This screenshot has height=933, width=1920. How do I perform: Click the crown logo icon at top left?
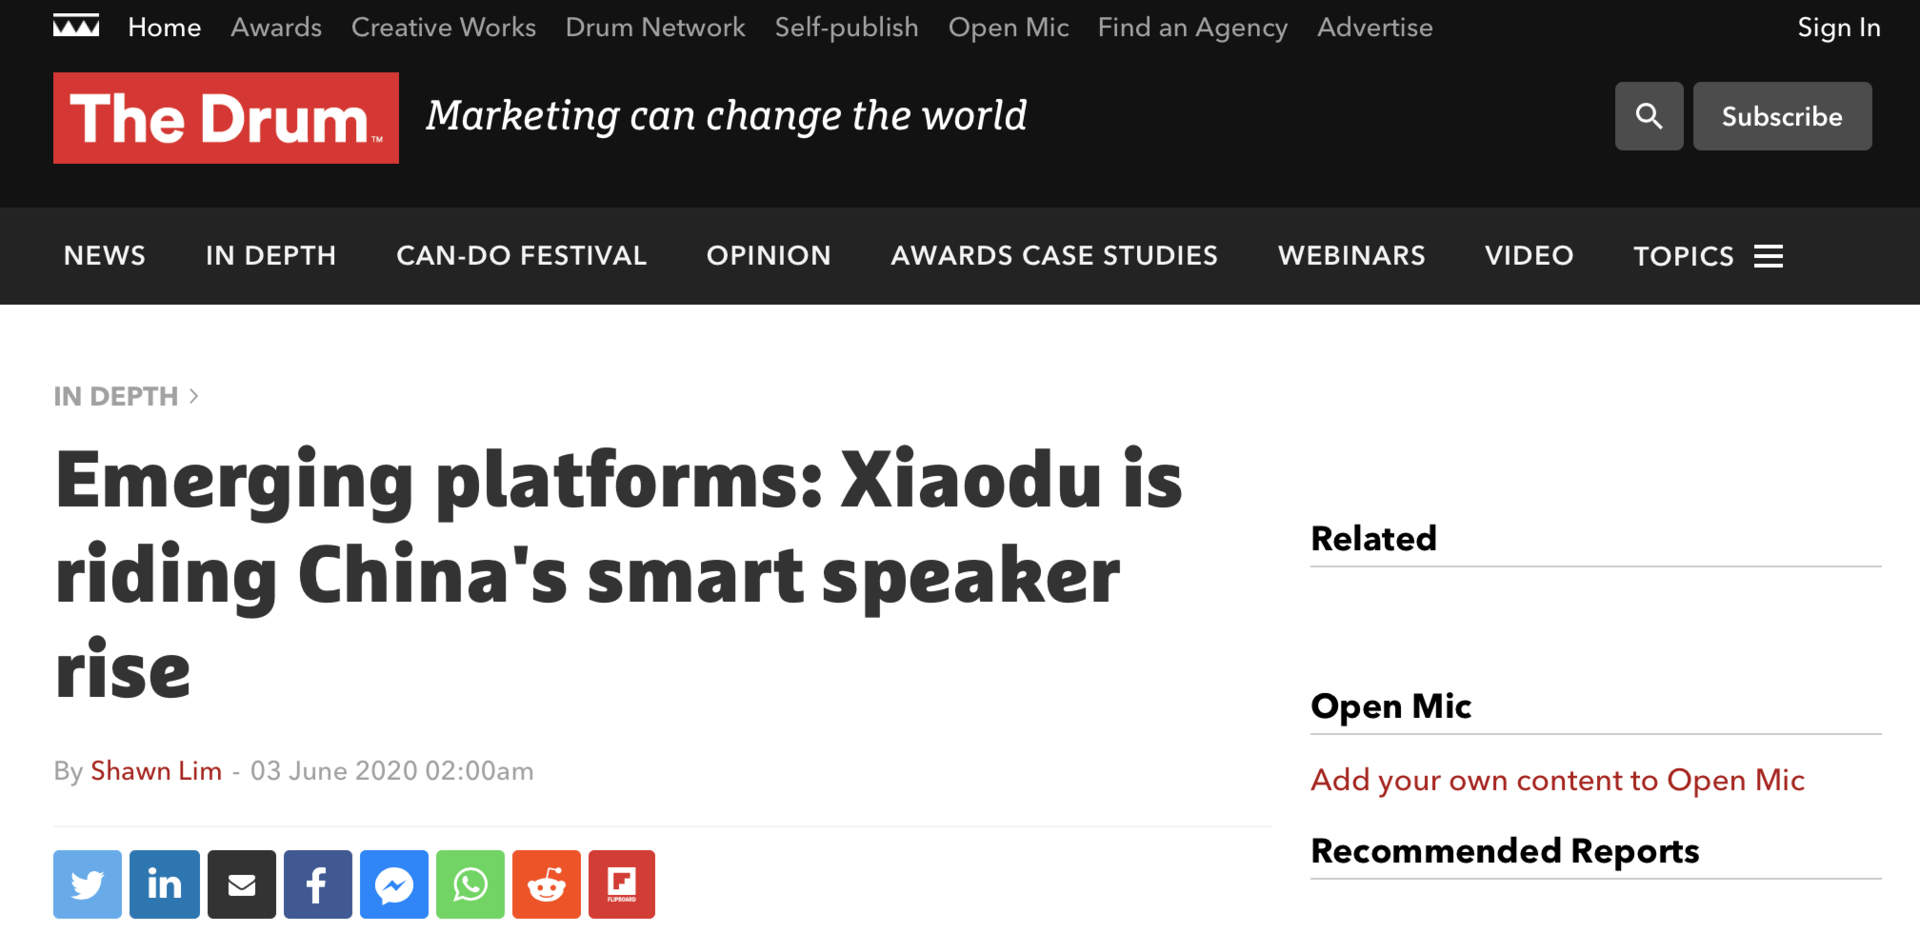tap(76, 27)
